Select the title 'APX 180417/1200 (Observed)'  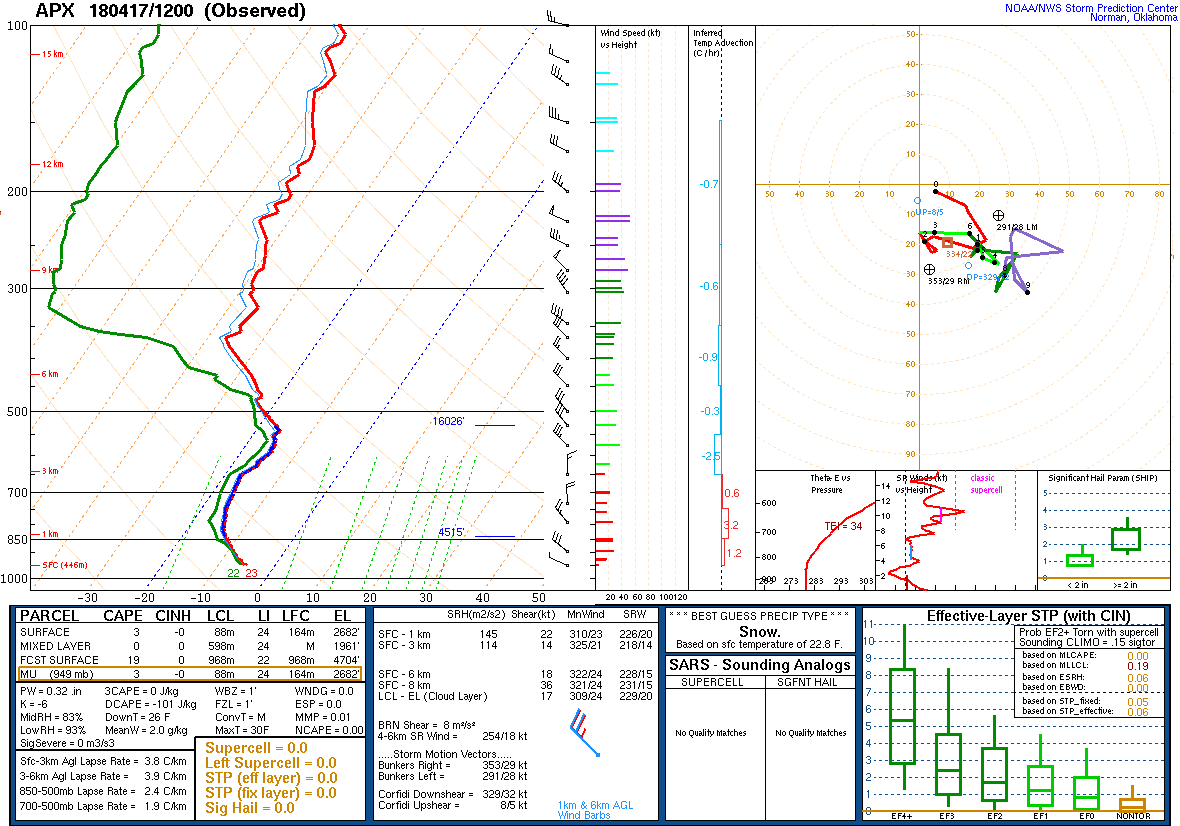171,11
